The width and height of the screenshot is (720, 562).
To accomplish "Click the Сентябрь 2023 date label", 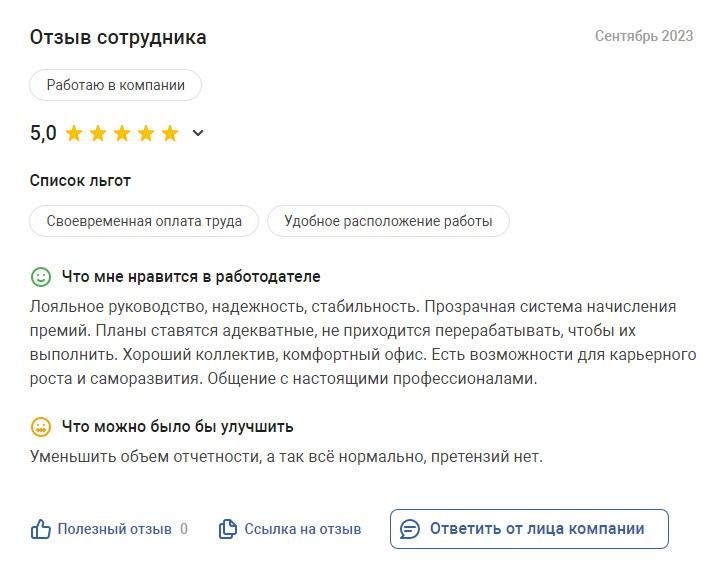I will tap(644, 36).
